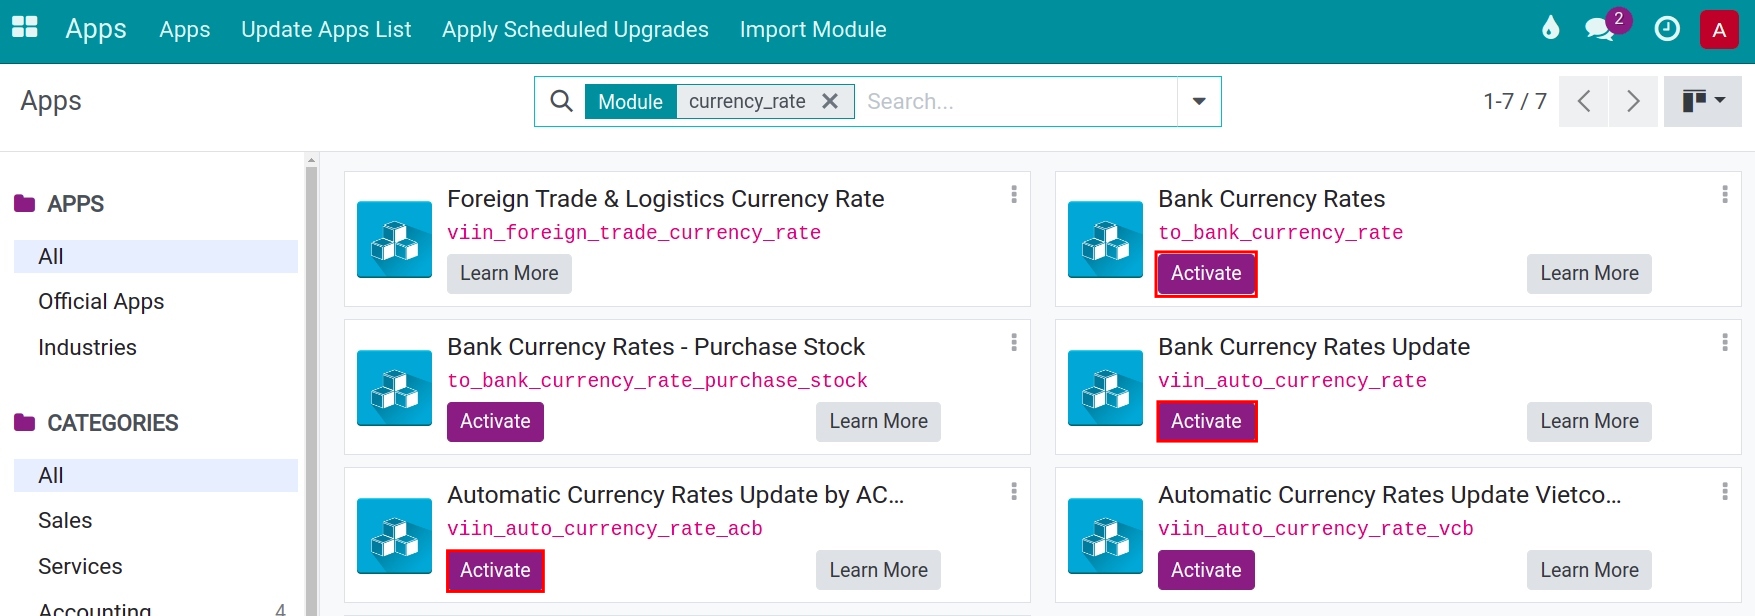The image size is (1755, 616).
Task: Click the 'Bank Currency Rates Update' title
Action: pos(1313,347)
